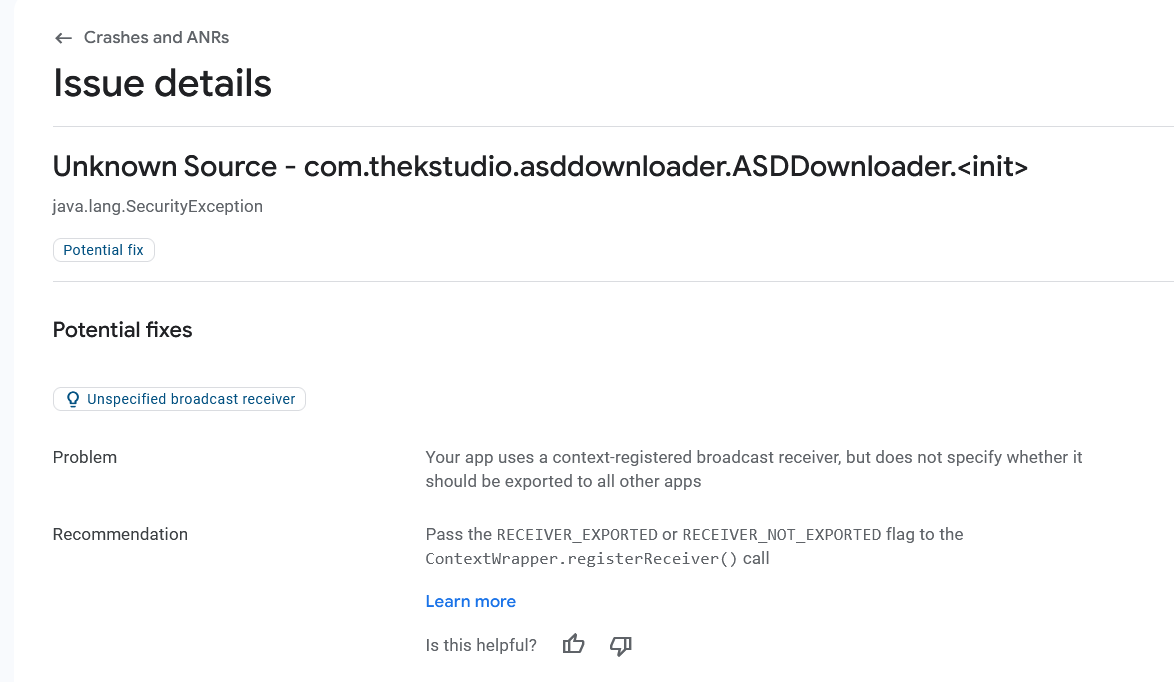Image resolution: width=1174 pixels, height=682 pixels.
Task: Click the Potential fixes section heading
Action: [122, 330]
